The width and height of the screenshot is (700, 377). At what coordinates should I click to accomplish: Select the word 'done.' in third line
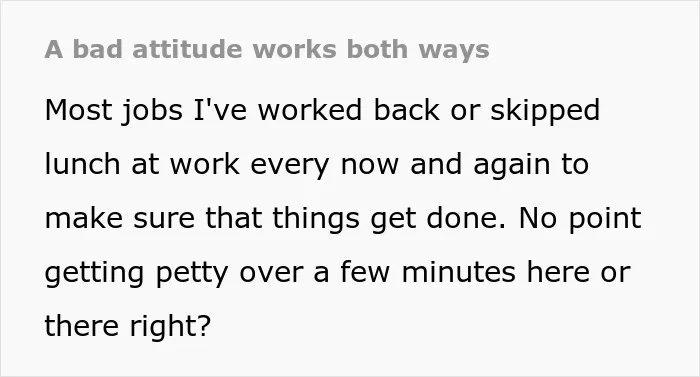pyautogui.click(x=466, y=218)
